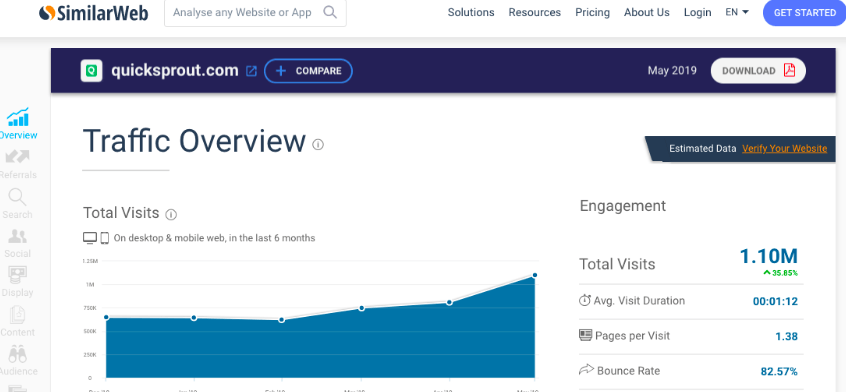
Task: Select the Social sidebar icon
Action: coord(17,243)
